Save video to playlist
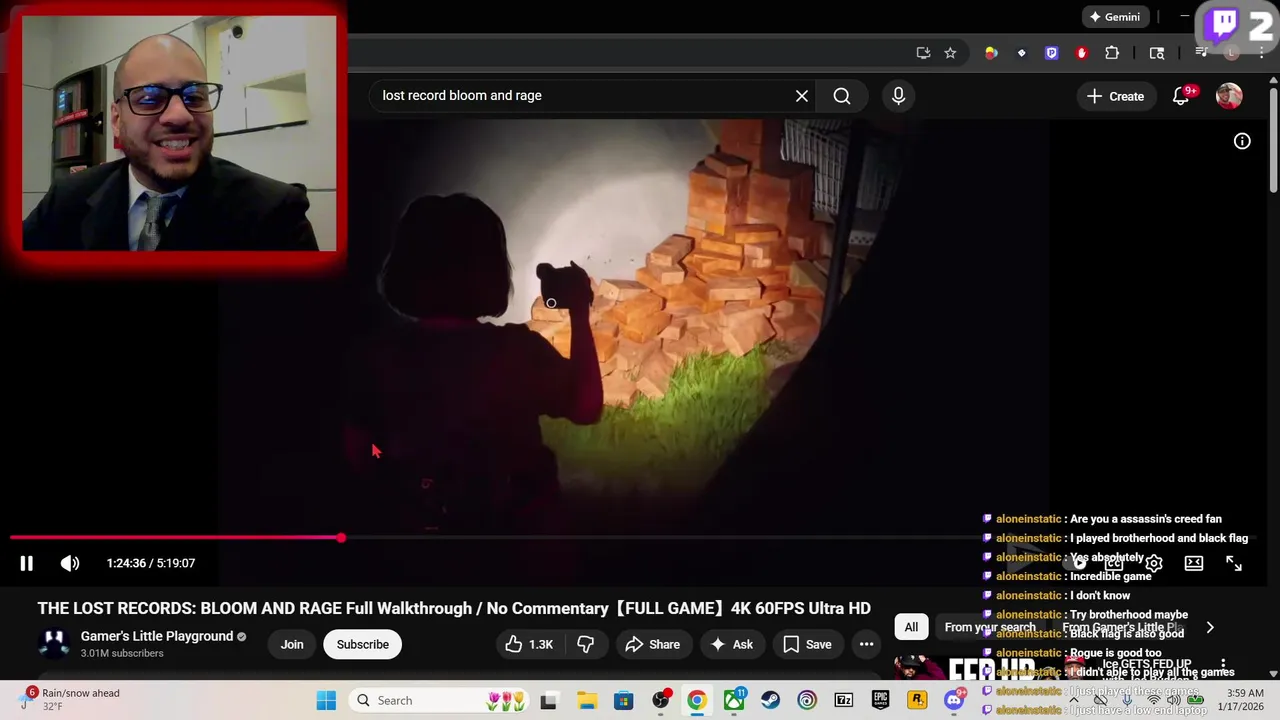 tap(807, 644)
